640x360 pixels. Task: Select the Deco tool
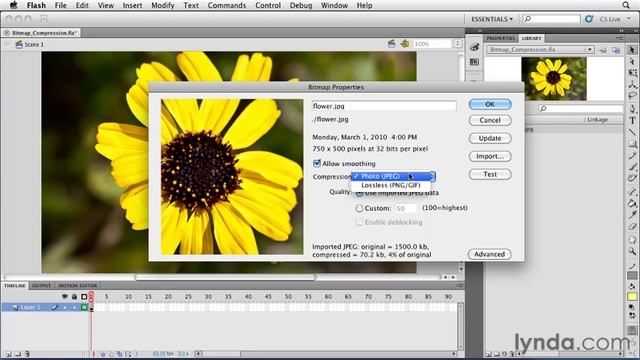(632, 178)
